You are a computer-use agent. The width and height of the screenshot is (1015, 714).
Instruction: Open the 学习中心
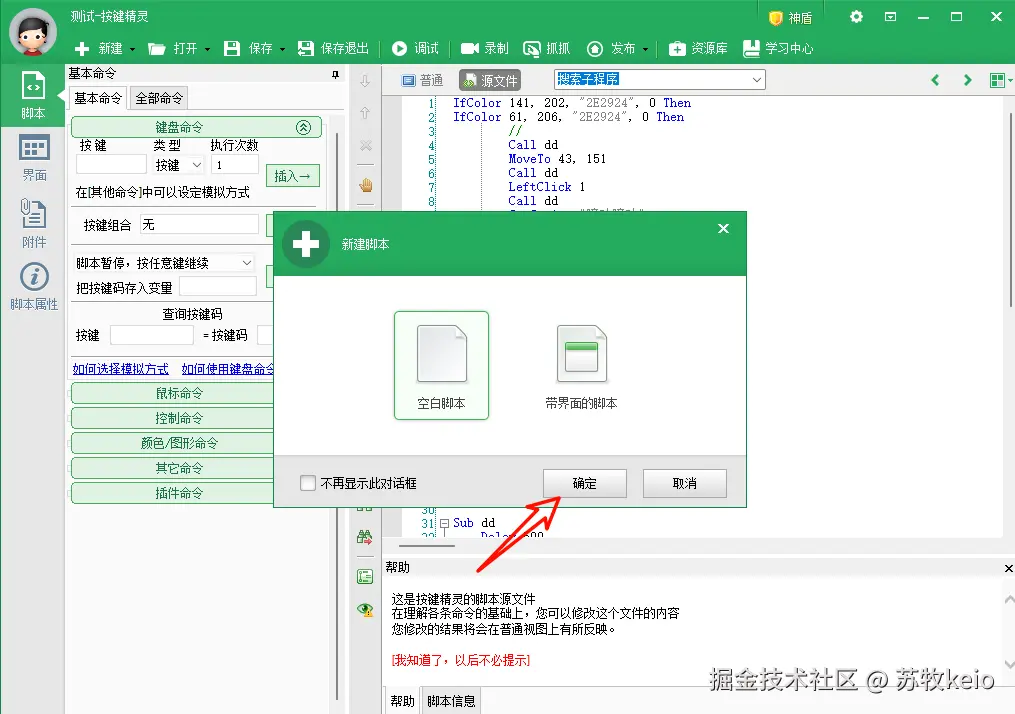777,49
